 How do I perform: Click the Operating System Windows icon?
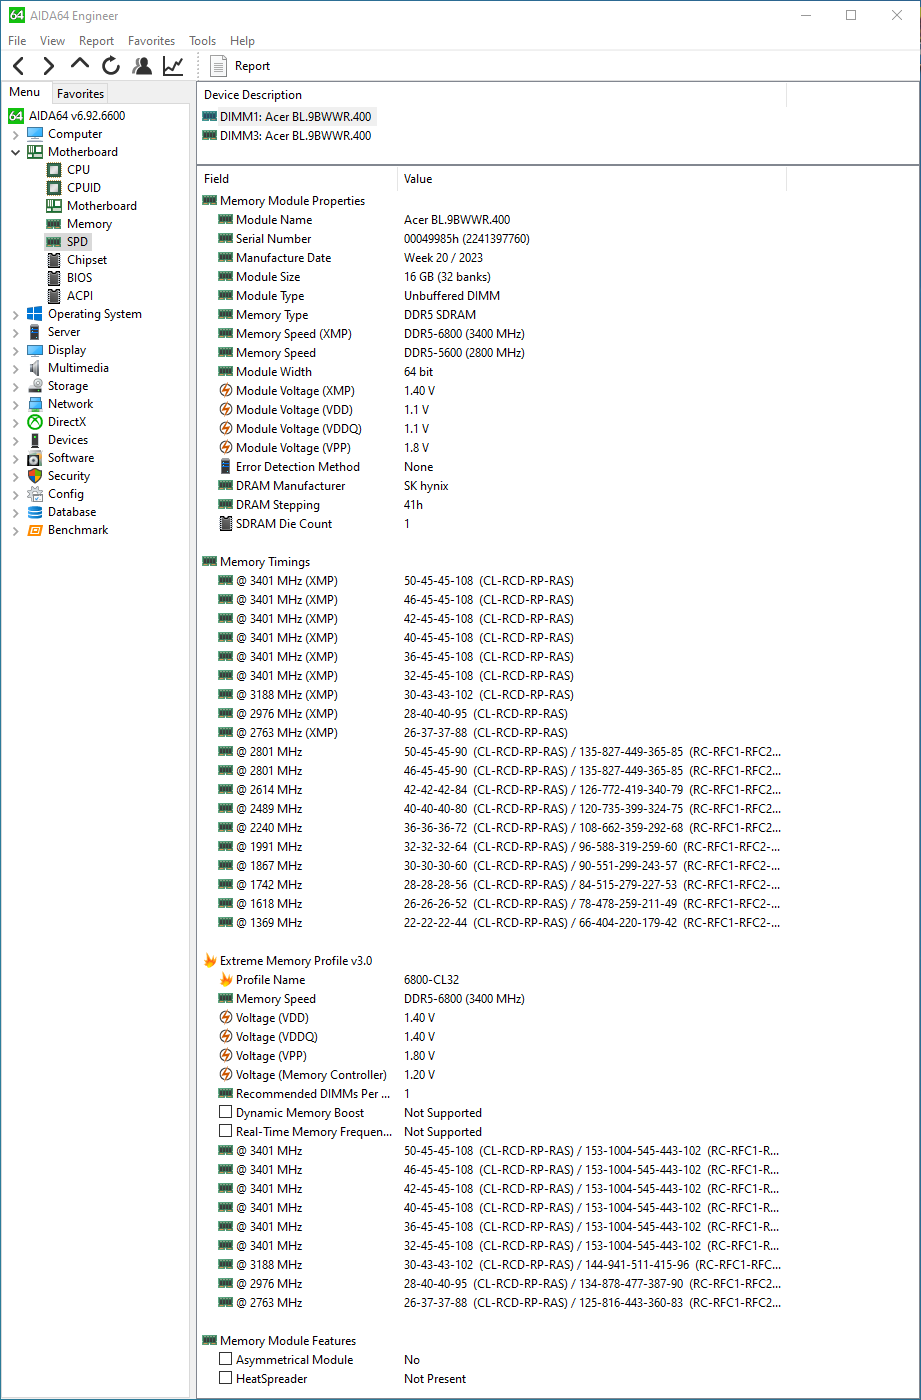(35, 314)
